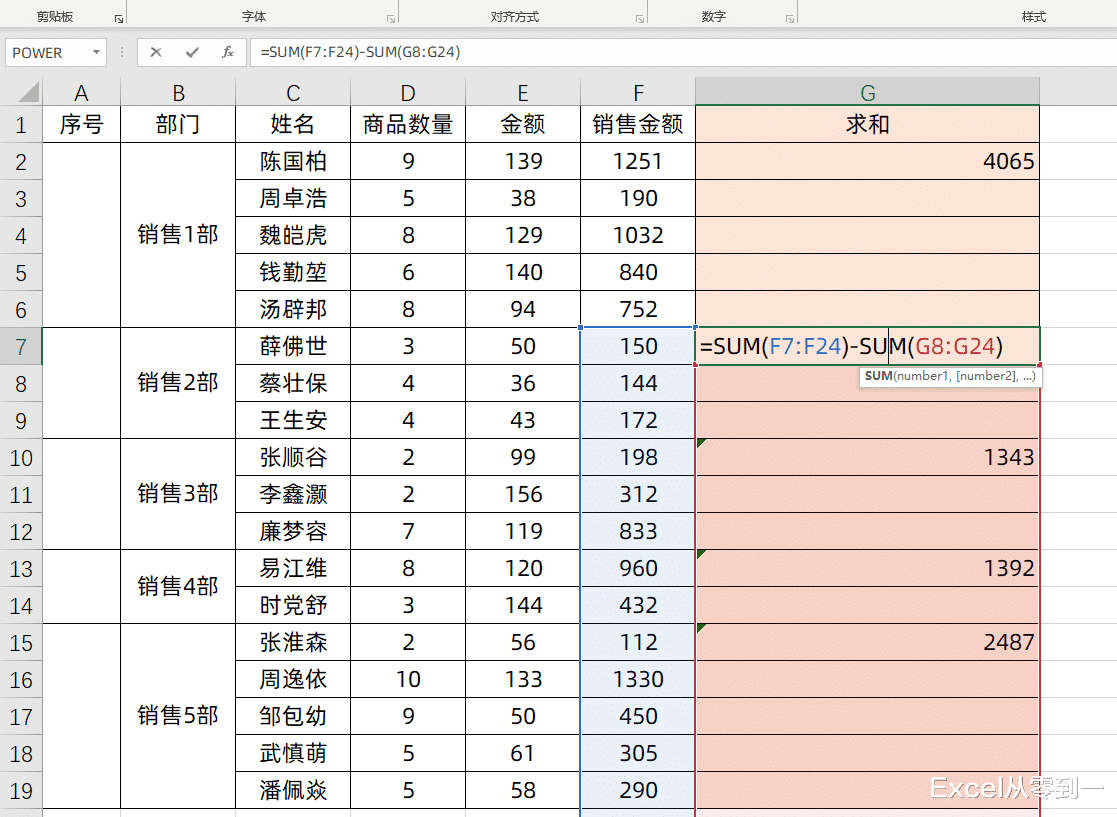Viewport: 1117px width, 817px height.
Task: Click the Insert Function fx icon
Action: pos(228,52)
